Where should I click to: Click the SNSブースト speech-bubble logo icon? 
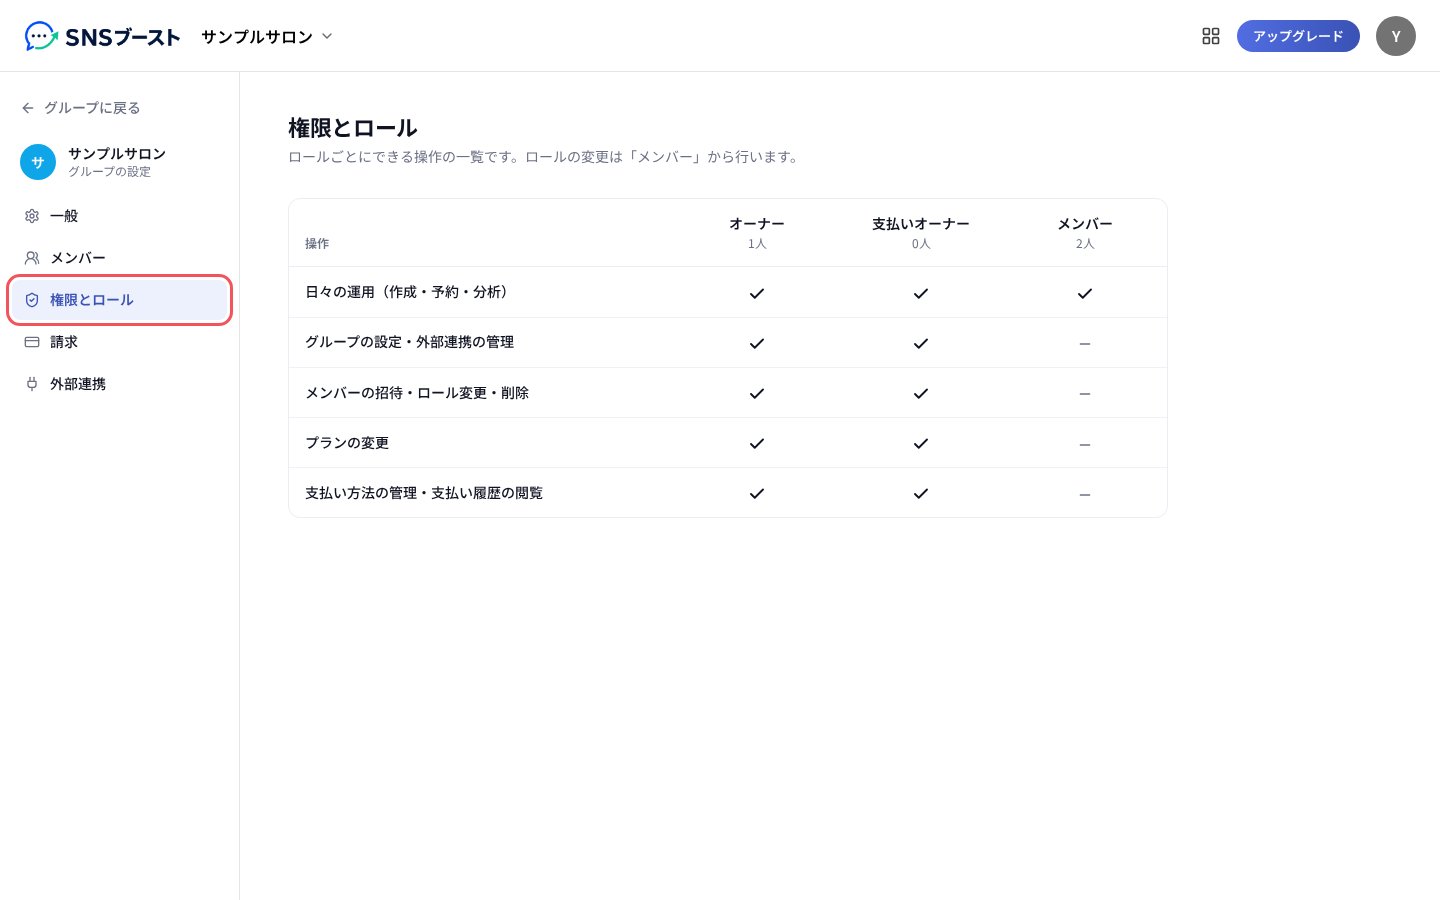click(x=41, y=36)
